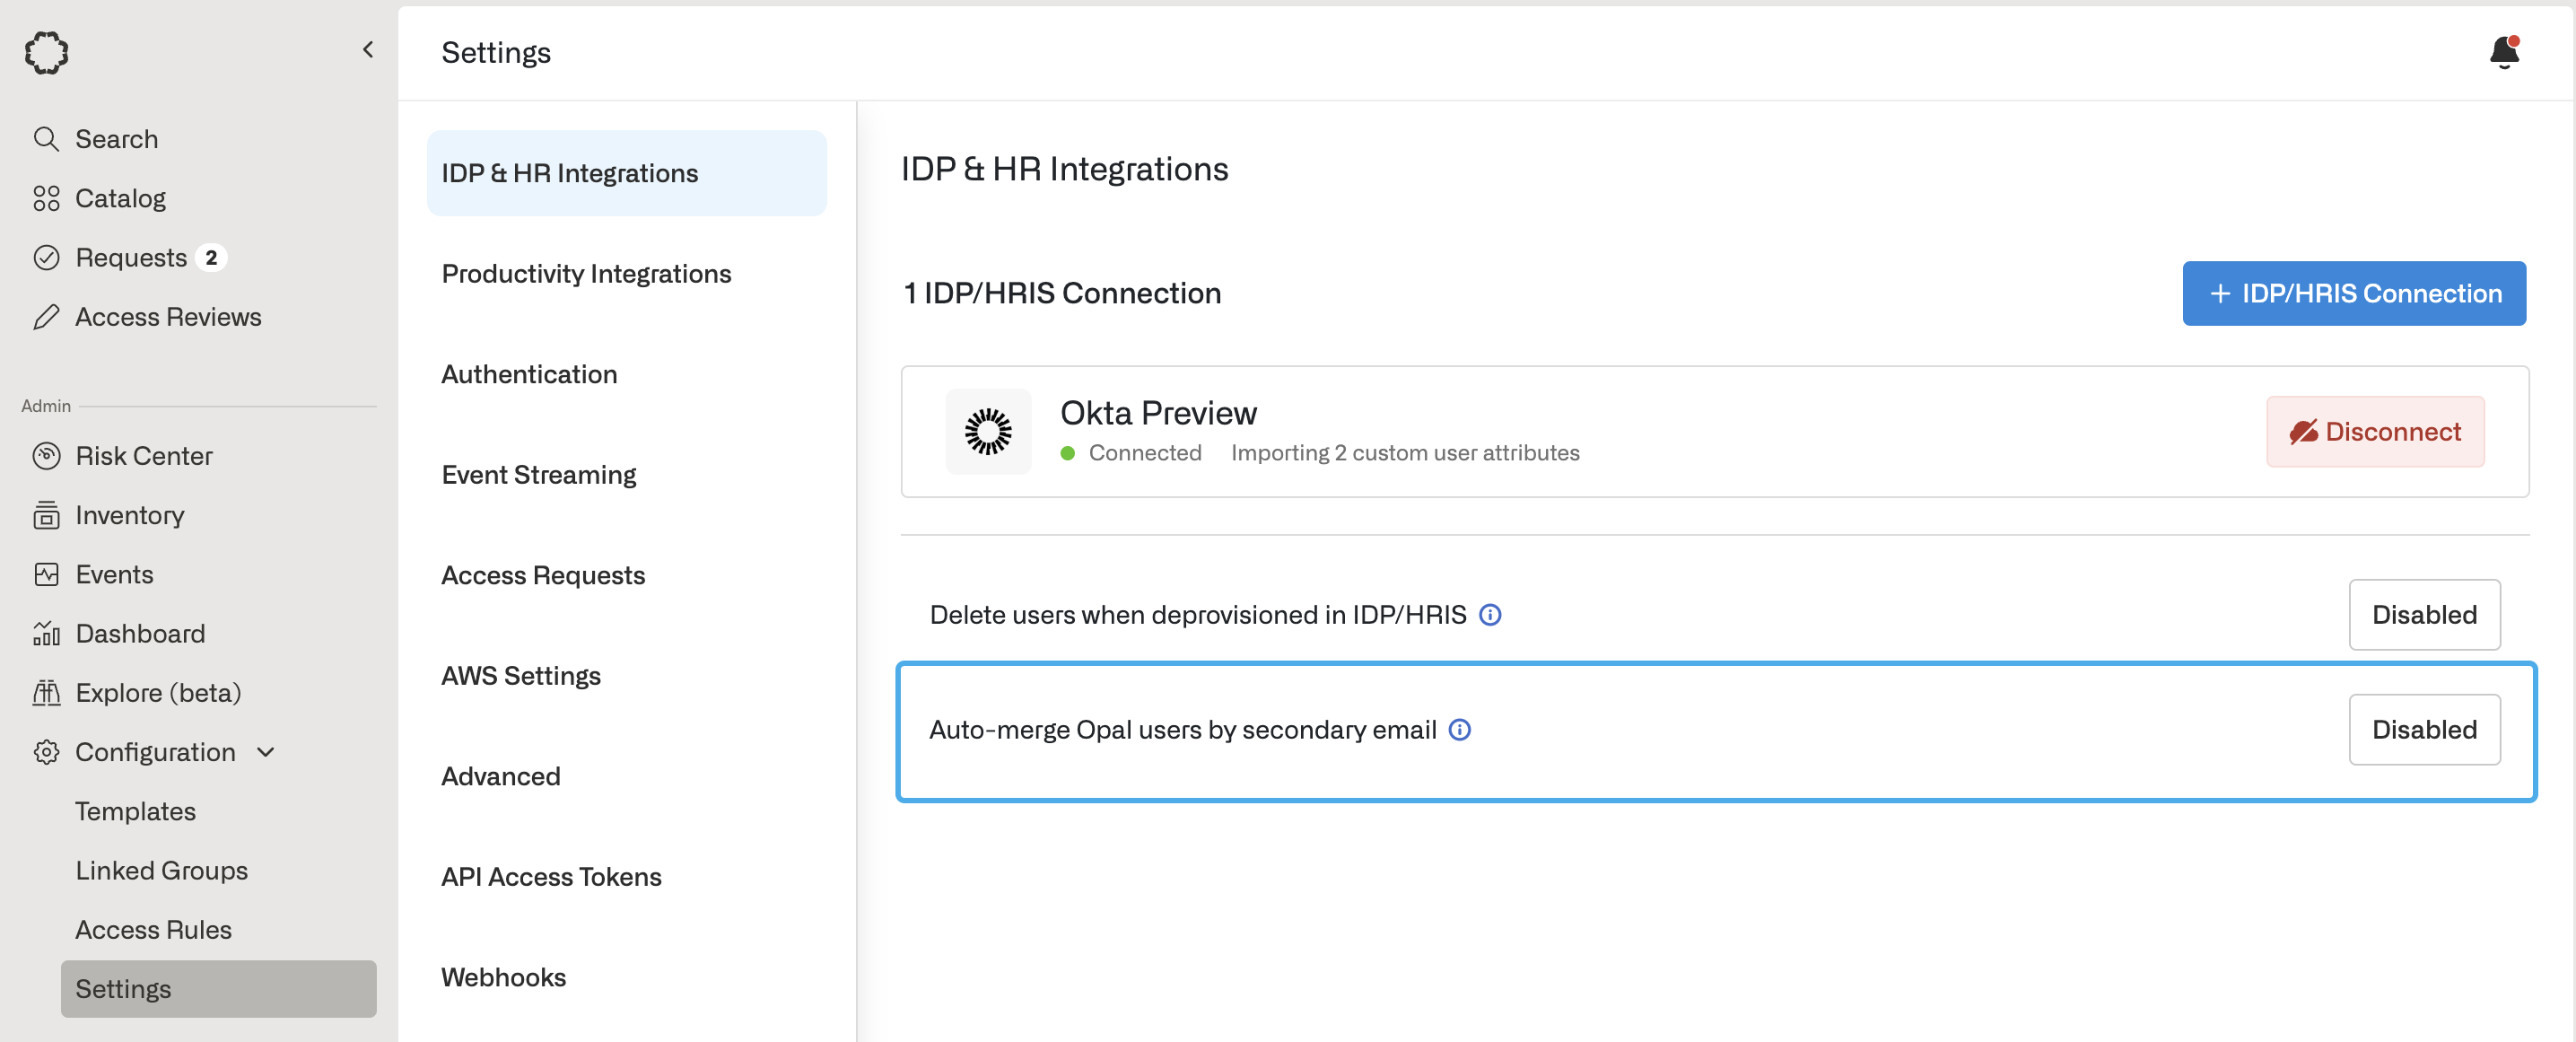Open Access Reviews in sidebar
2576x1042 pixels.
pyautogui.click(x=167, y=317)
